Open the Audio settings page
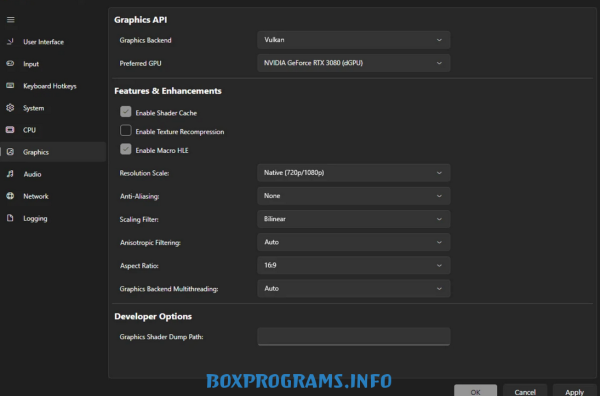600x396 pixels. tap(53, 174)
